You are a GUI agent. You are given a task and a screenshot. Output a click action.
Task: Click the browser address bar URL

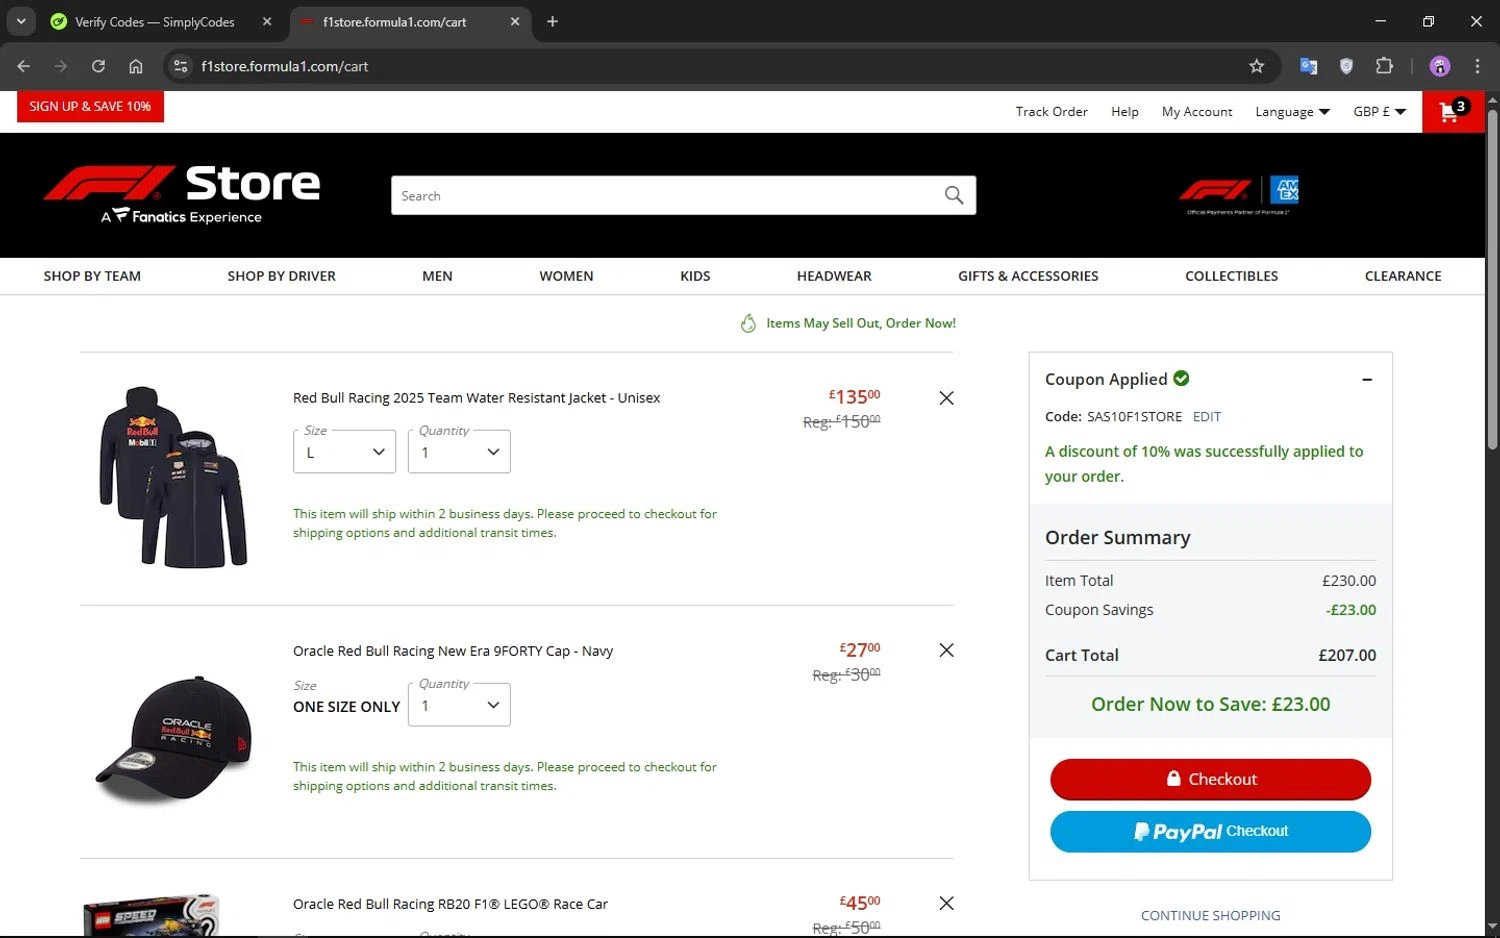point(284,66)
